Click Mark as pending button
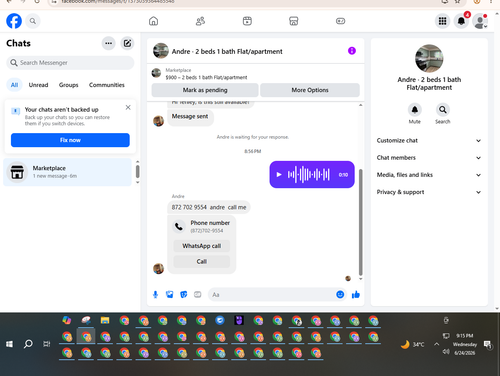The image size is (500, 376). [x=205, y=90]
